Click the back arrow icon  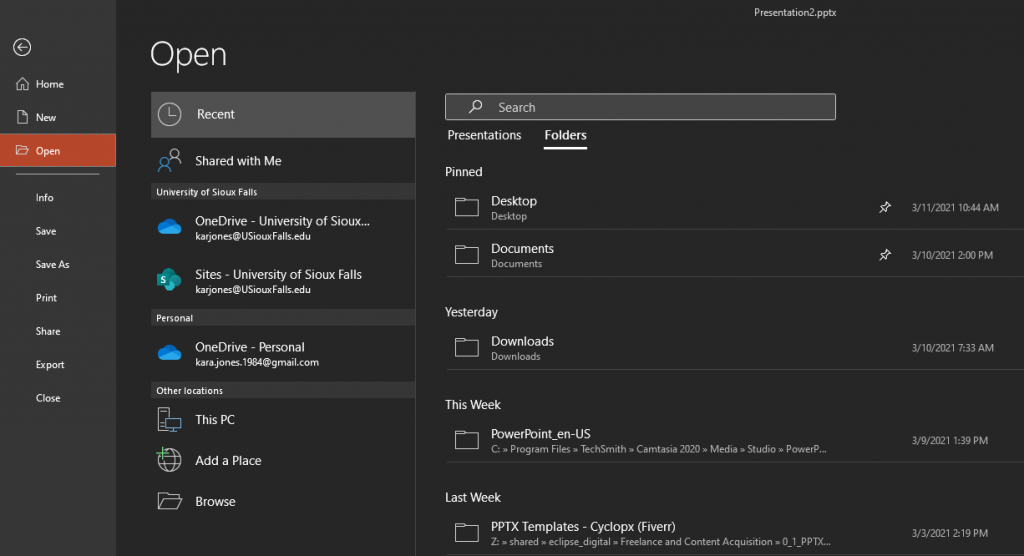22,47
